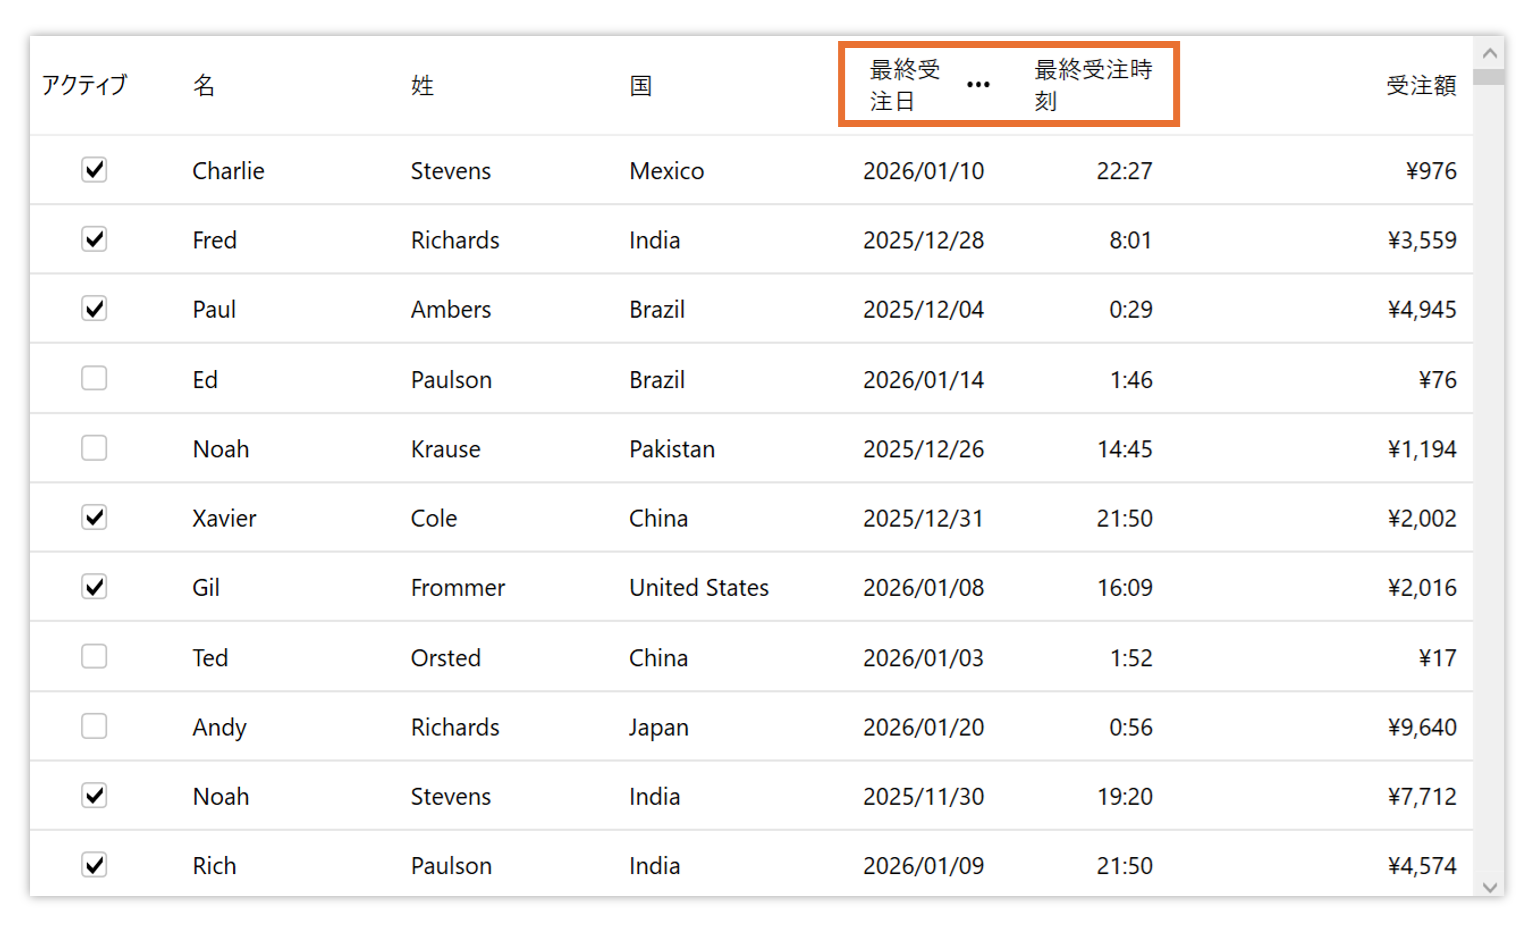Click the 名 column header

pyautogui.click(x=204, y=85)
